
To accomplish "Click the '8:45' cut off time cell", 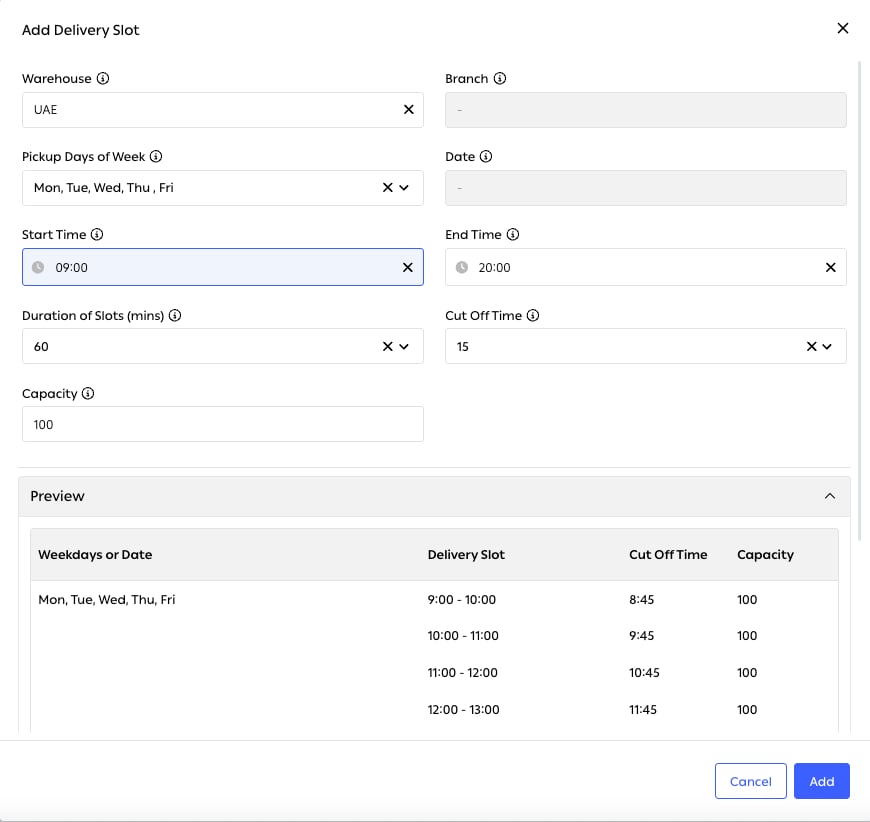I will pyautogui.click(x=641, y=599).
